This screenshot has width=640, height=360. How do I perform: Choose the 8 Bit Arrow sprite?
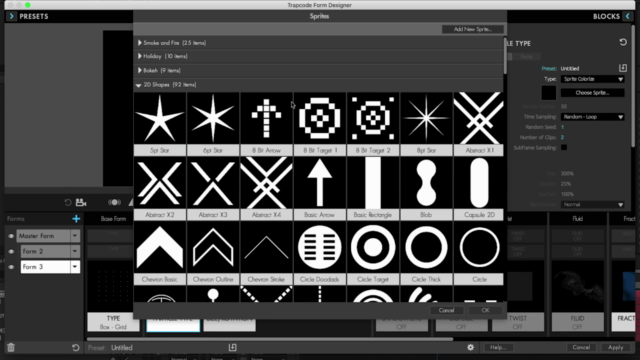point(266,124)
